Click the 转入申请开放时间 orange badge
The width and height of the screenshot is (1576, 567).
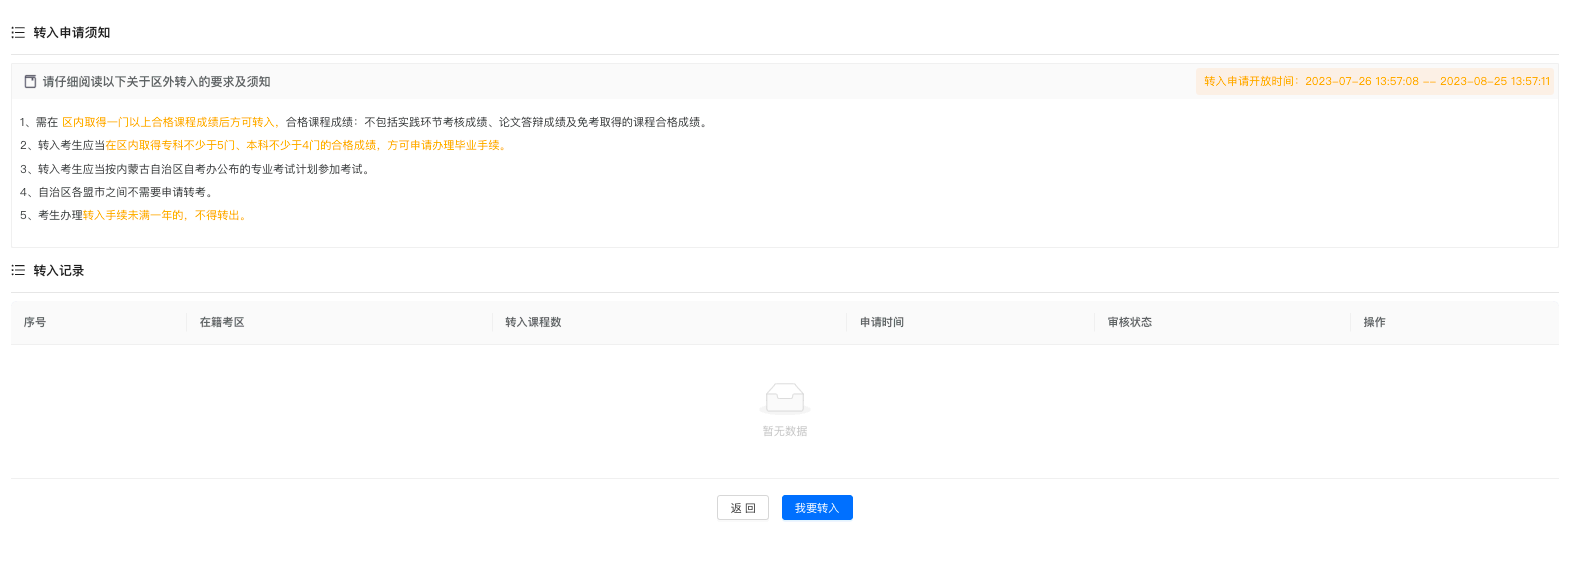(1376, 82)
